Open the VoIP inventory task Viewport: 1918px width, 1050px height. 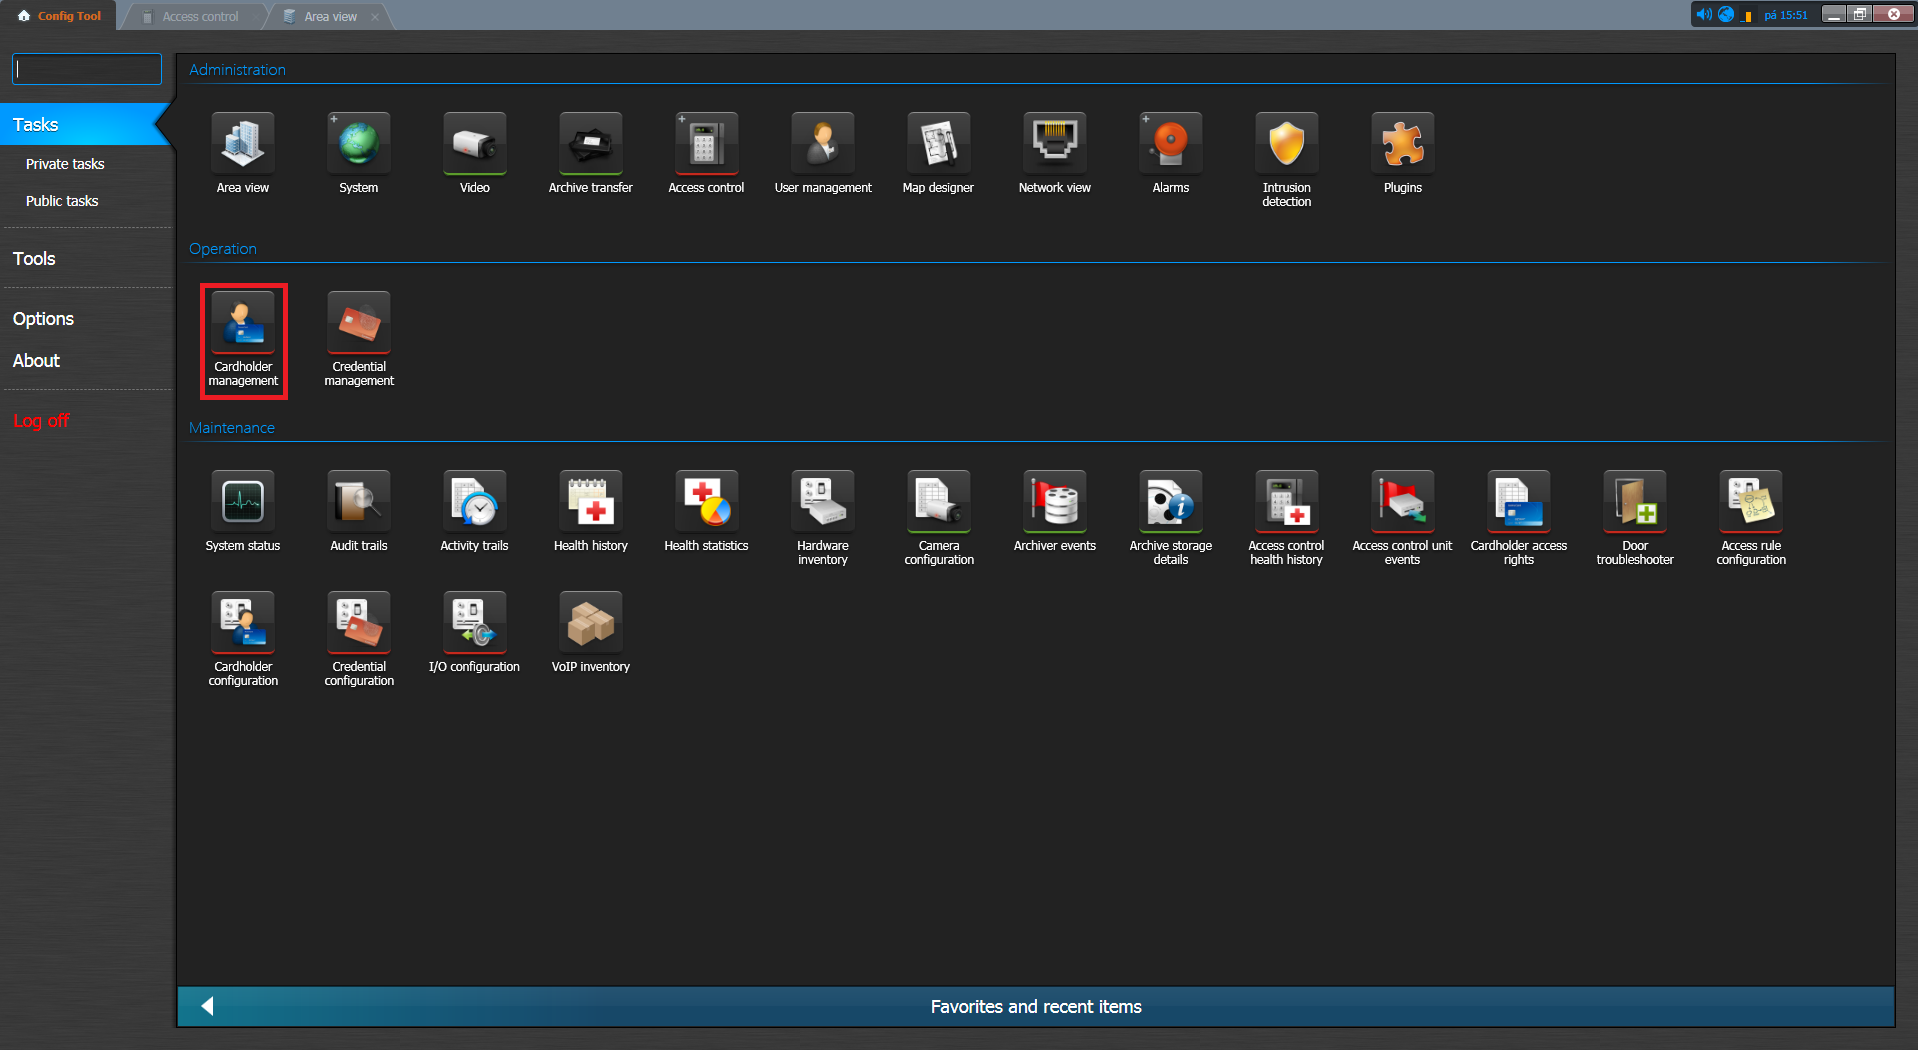[590, 624]
